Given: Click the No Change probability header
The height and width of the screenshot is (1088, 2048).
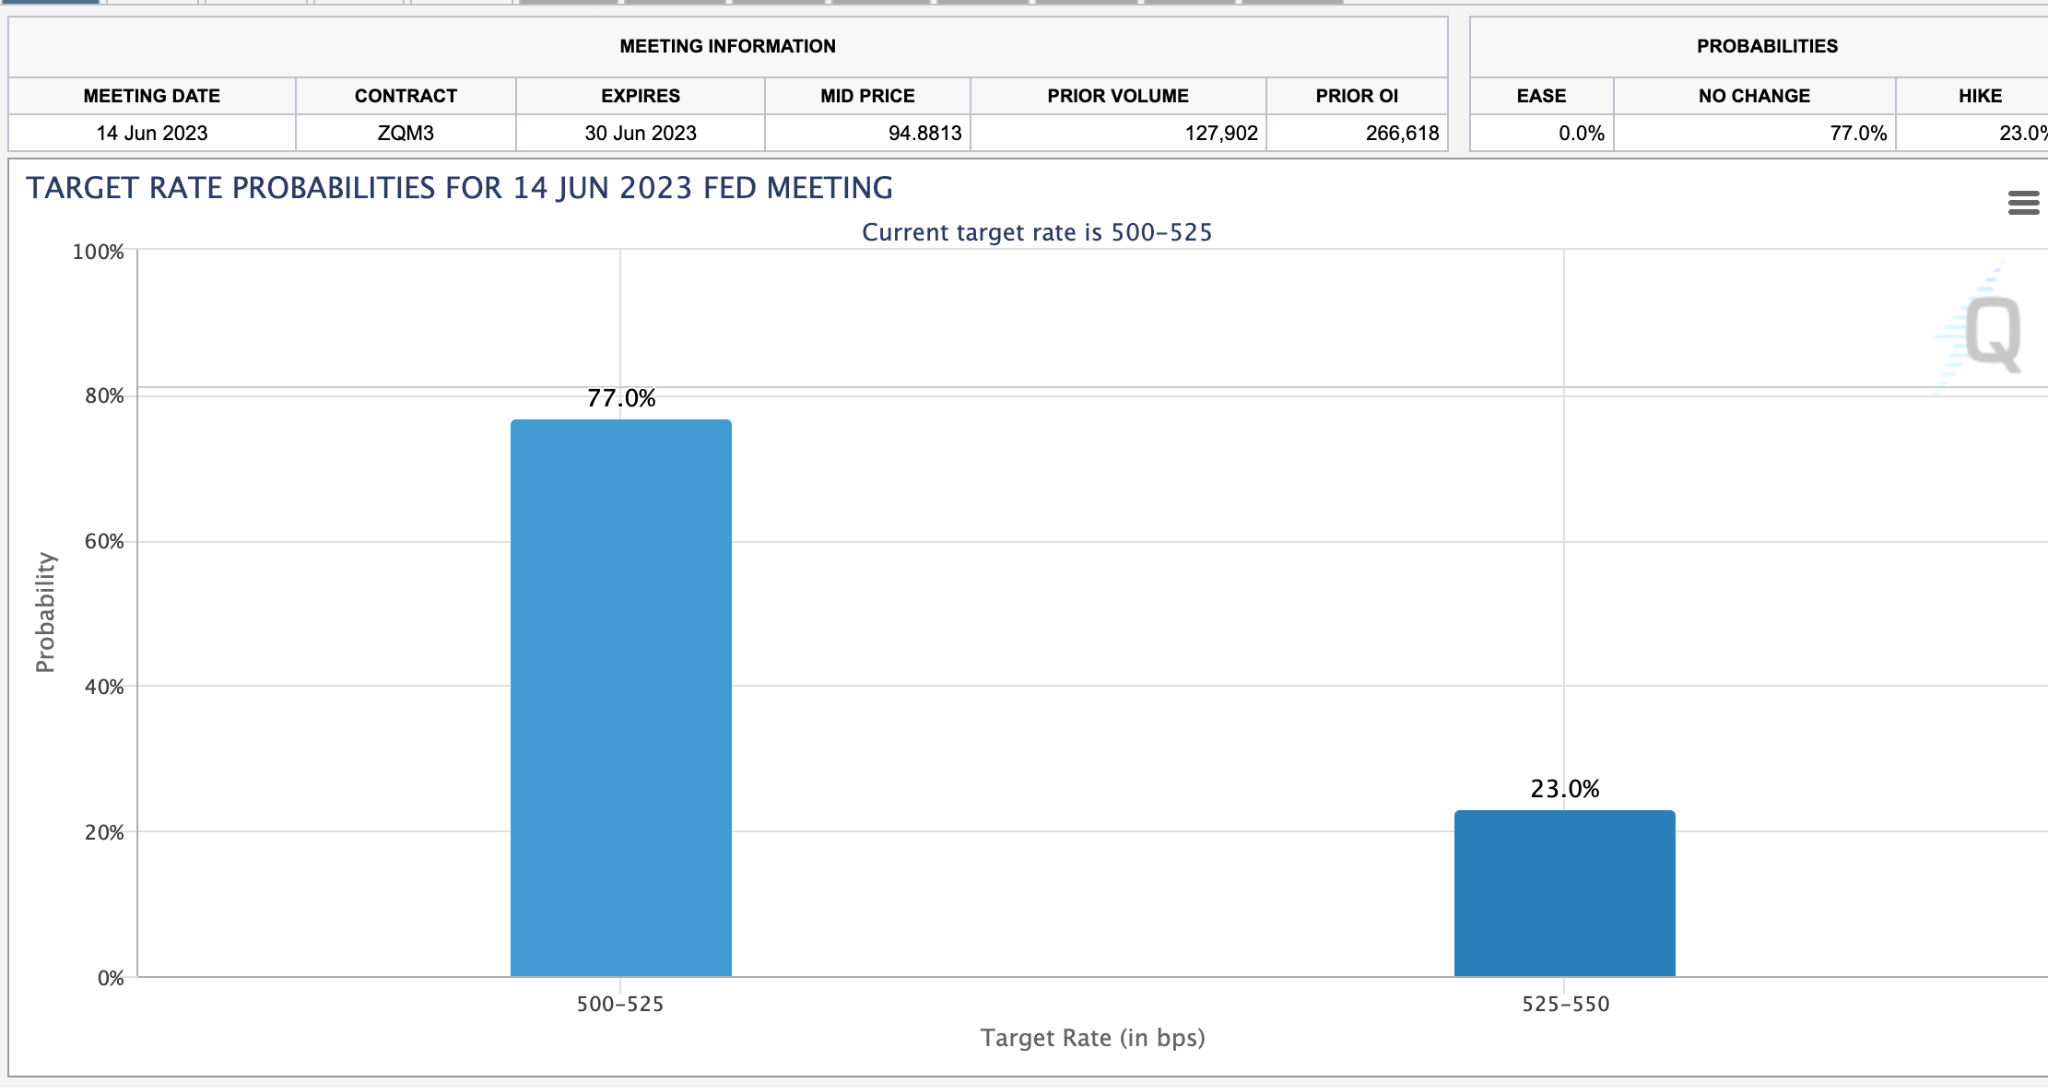Looking at the screenshot, I should [x=1753, y=96].
